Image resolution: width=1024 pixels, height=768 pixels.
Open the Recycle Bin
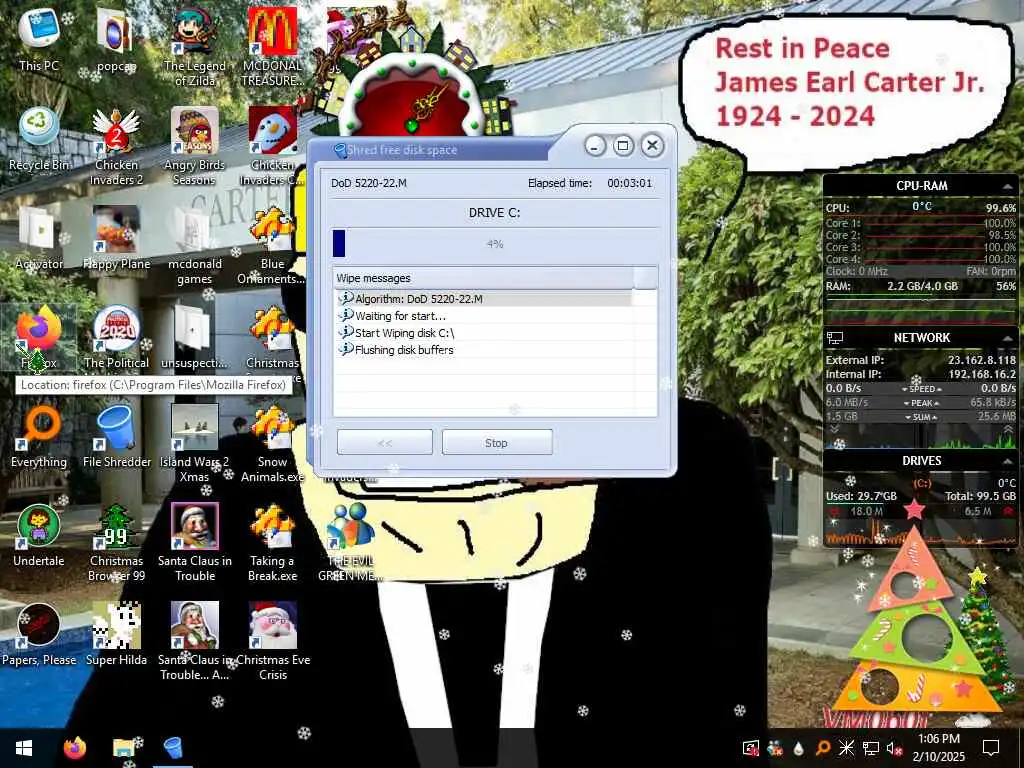39,140
